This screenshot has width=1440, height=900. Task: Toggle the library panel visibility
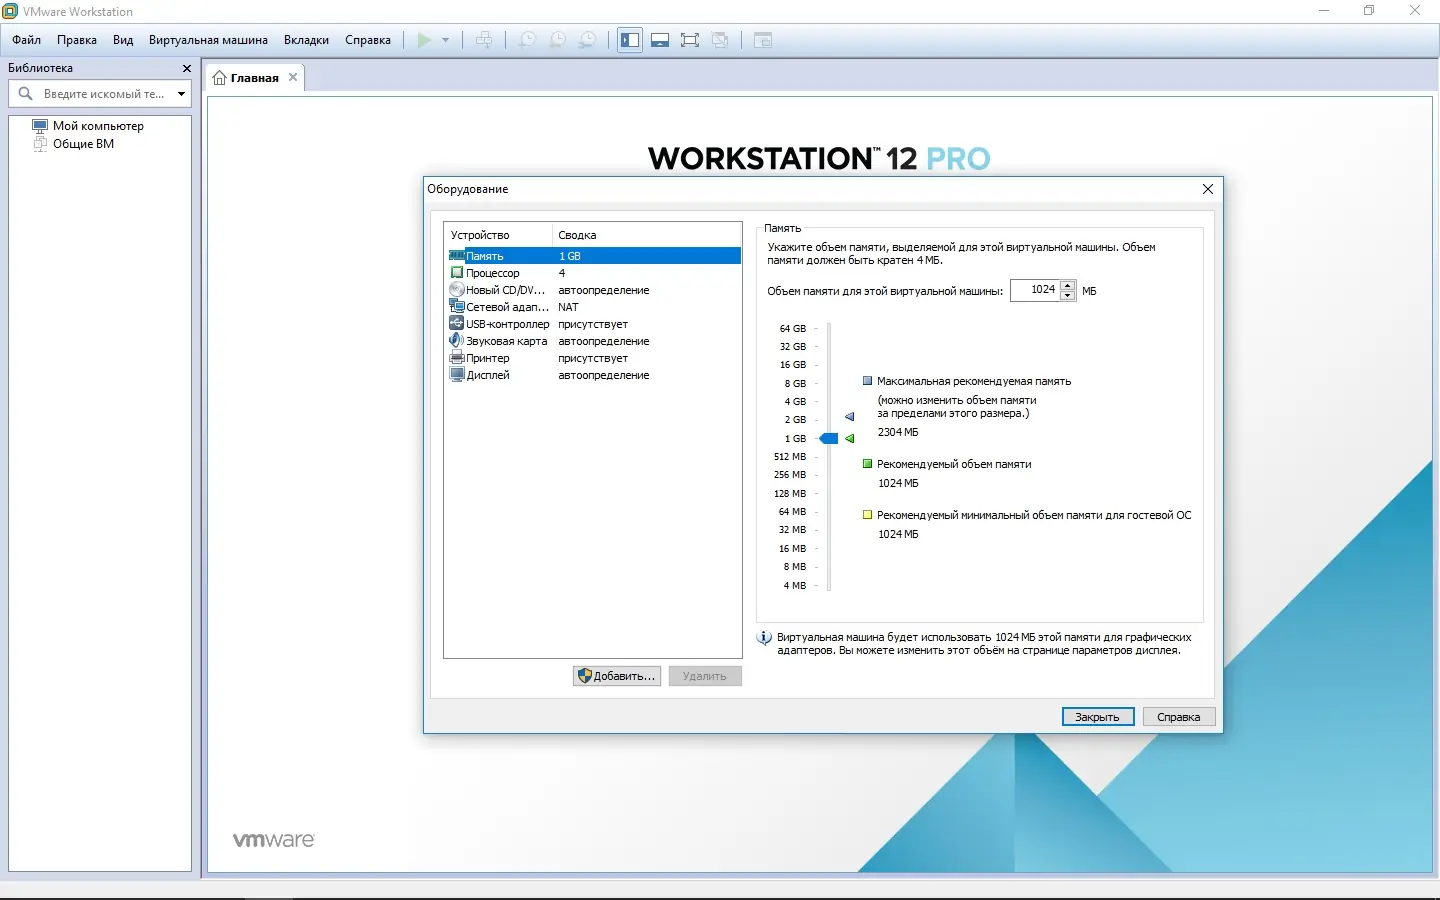coord(629,40)
